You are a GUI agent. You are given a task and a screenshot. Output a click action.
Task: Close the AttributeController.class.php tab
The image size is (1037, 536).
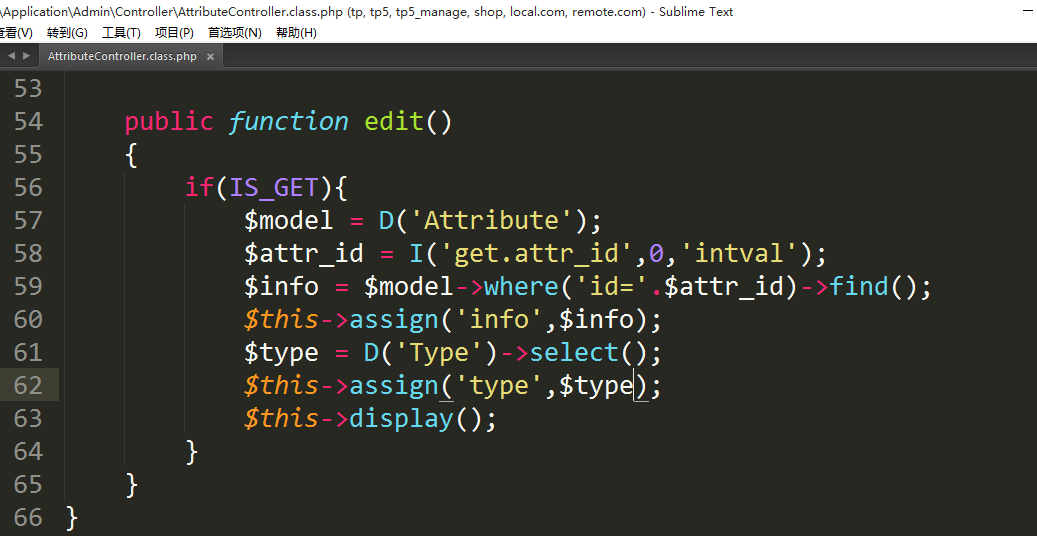[x=210, y=57]
